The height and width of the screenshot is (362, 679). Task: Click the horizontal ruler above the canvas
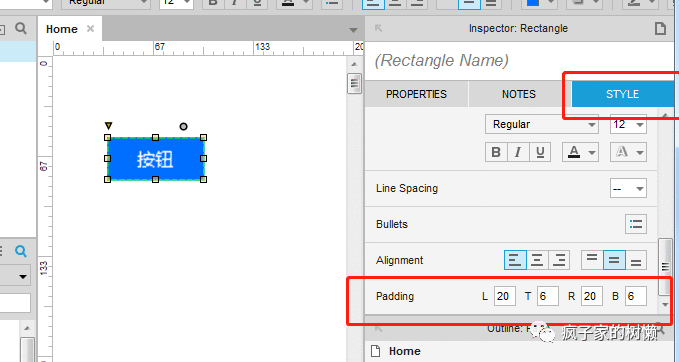click(208, 48)
